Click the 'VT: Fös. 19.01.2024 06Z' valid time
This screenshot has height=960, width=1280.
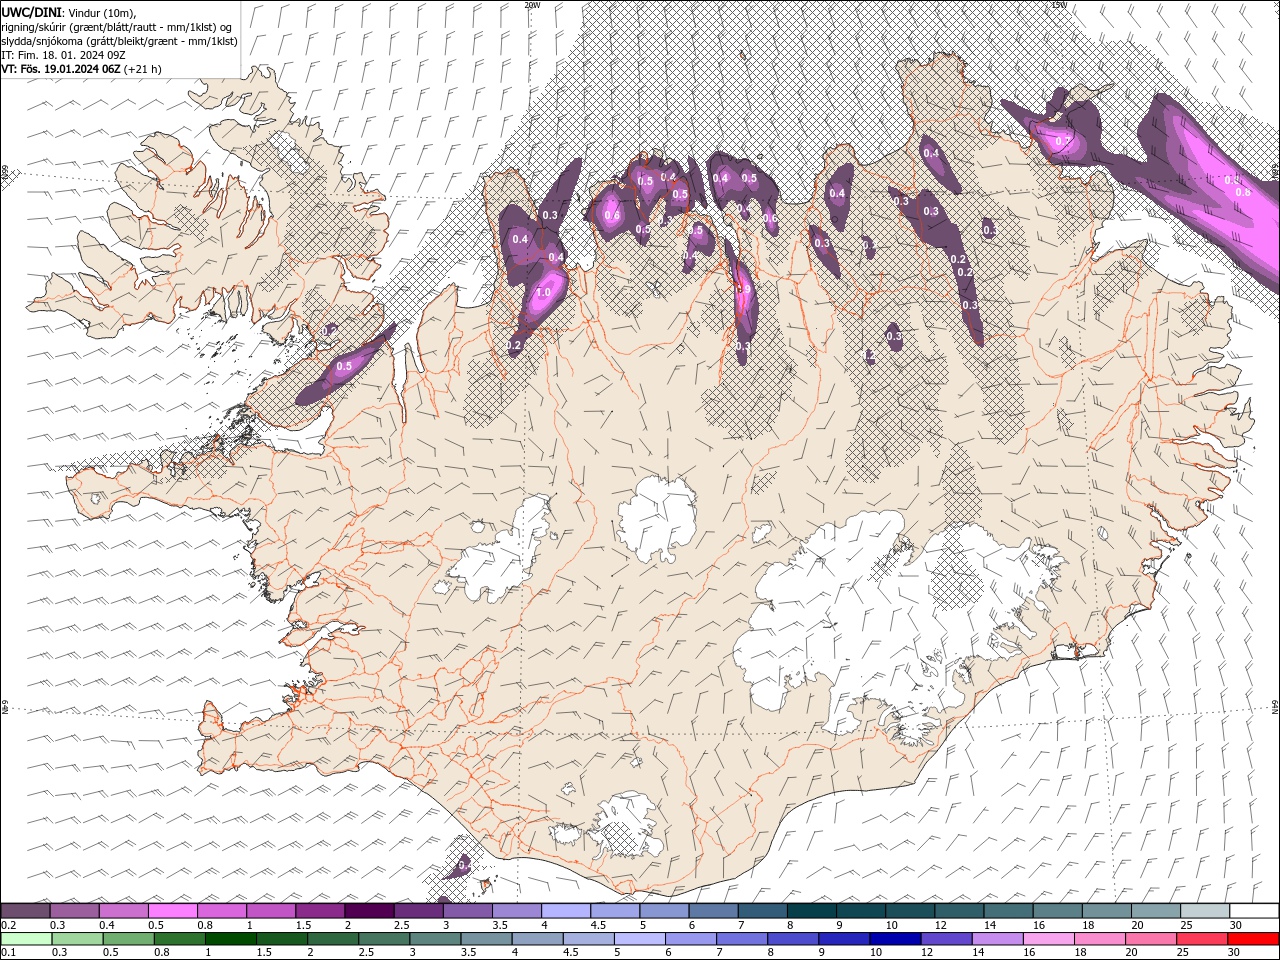click(x=60, y=69)
